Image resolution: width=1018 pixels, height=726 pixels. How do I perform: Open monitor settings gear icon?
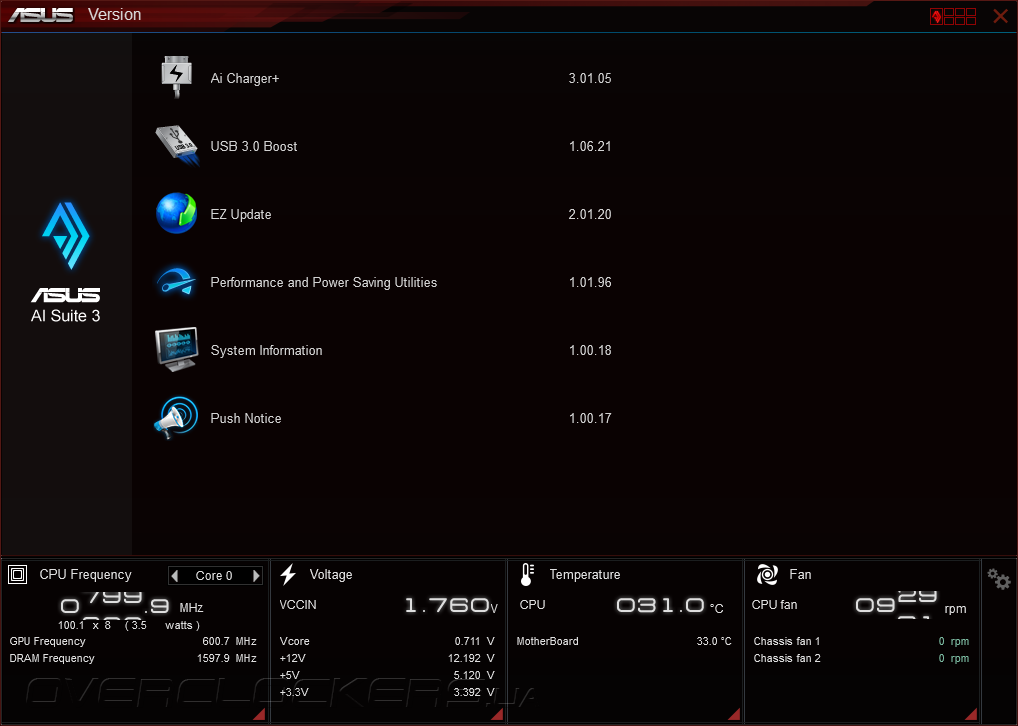pyautogui.click(x=999, y=579)
